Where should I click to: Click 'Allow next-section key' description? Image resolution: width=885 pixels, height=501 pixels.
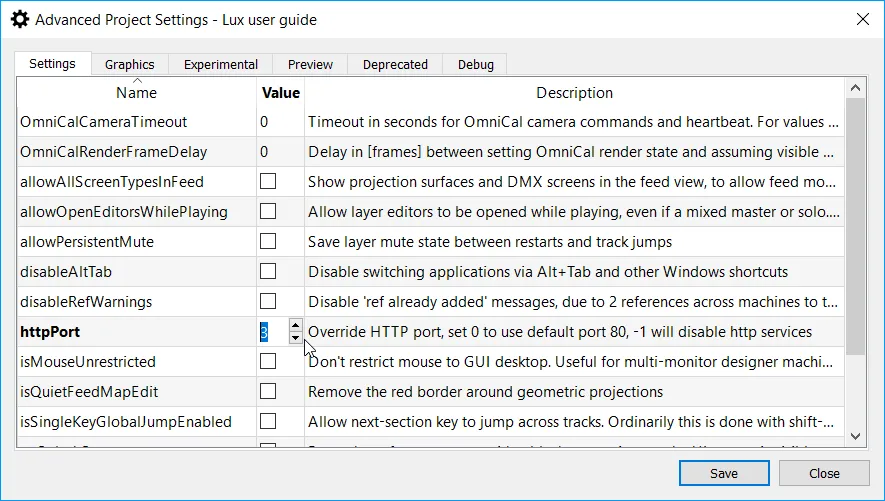tap(571, 421)
